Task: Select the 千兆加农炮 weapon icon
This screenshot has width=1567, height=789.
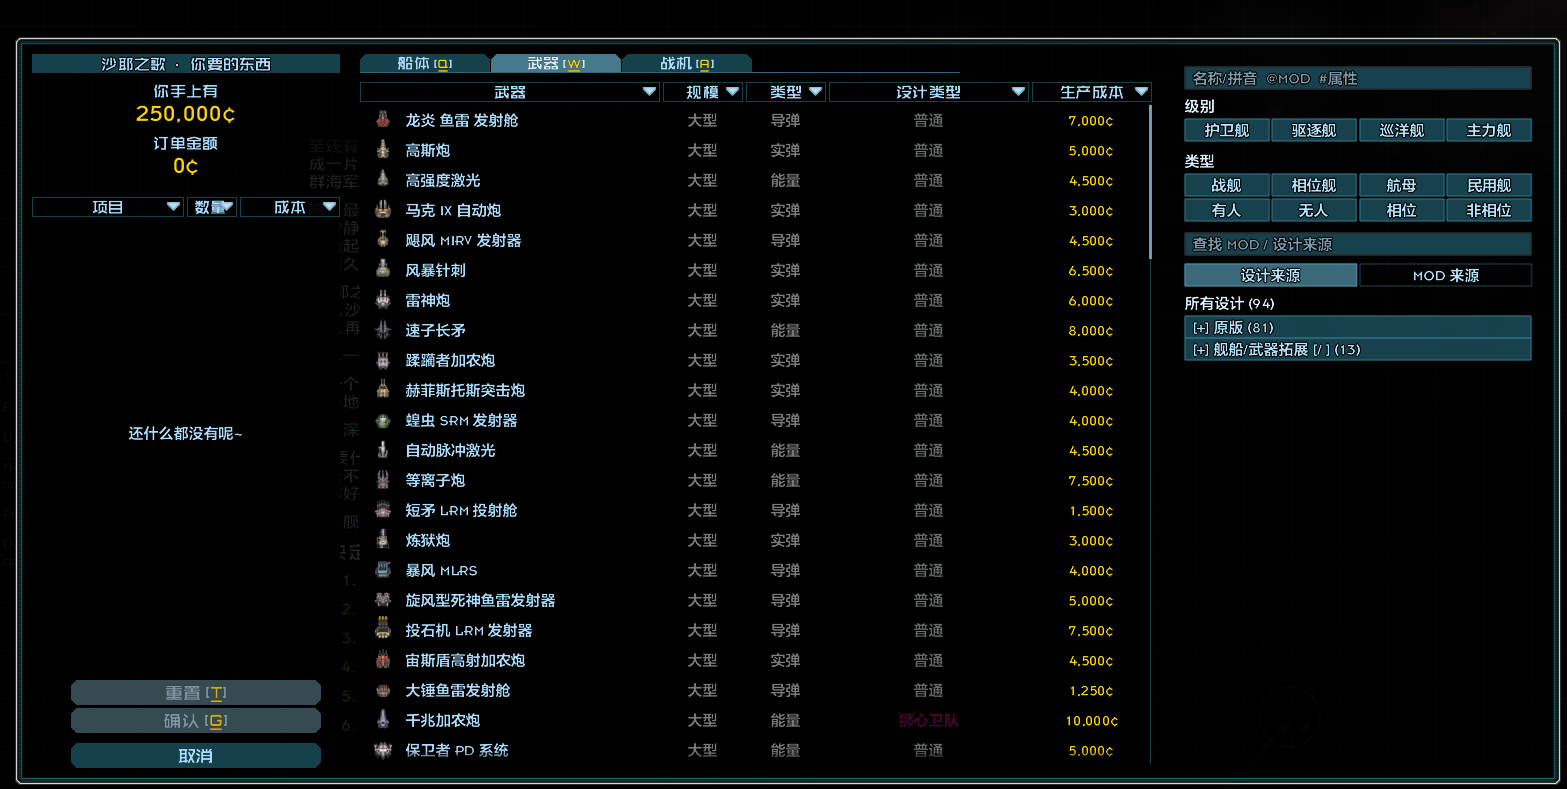Action: point(383,720)
